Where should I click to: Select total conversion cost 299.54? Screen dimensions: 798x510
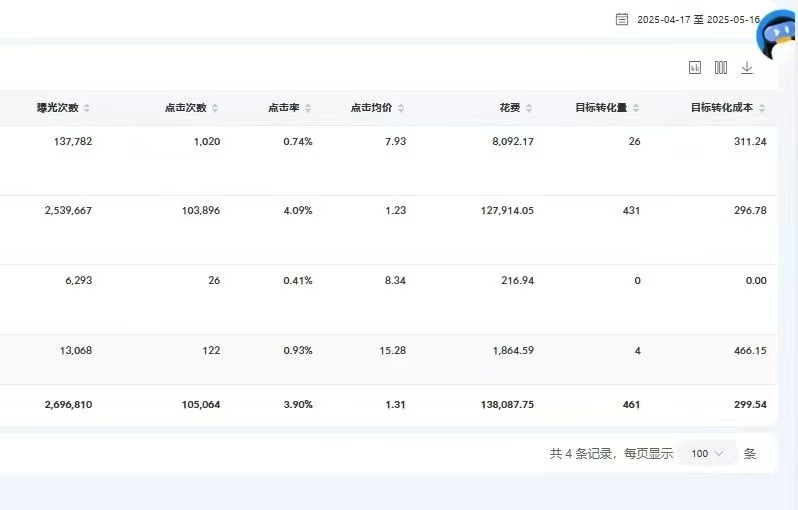click(750, 405)
